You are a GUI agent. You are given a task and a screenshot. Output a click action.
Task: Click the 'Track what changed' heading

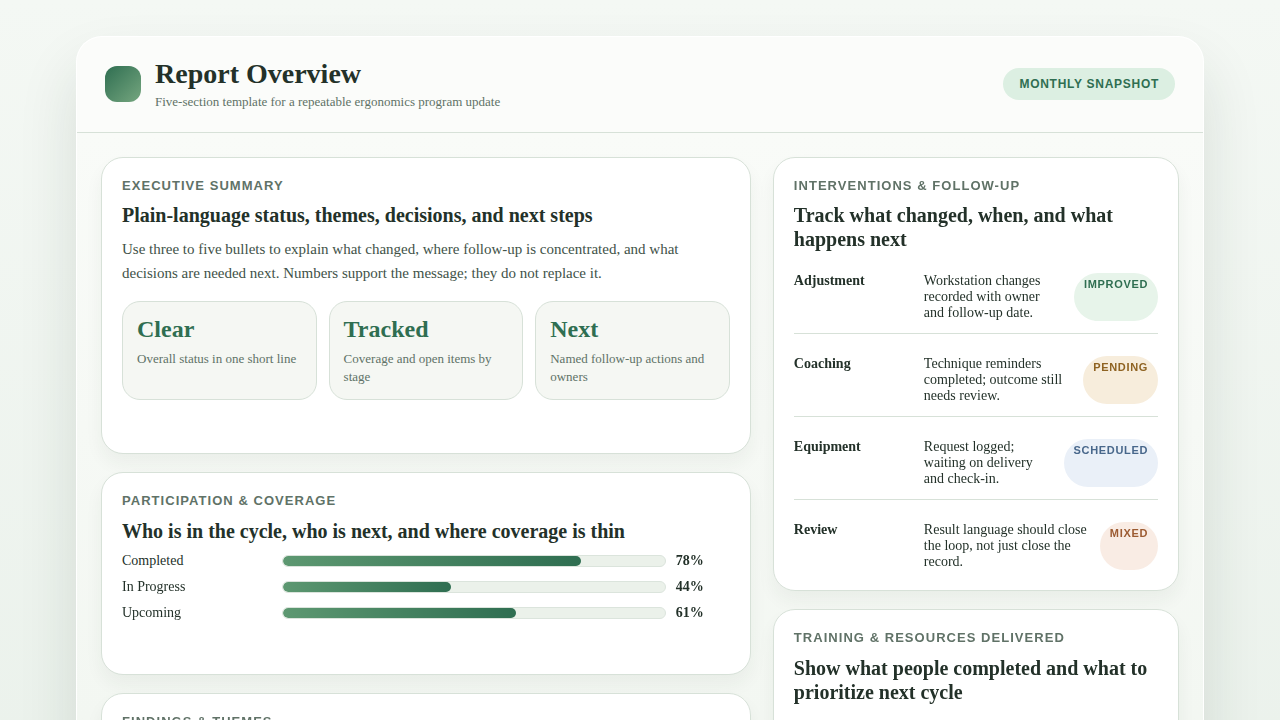953,228
